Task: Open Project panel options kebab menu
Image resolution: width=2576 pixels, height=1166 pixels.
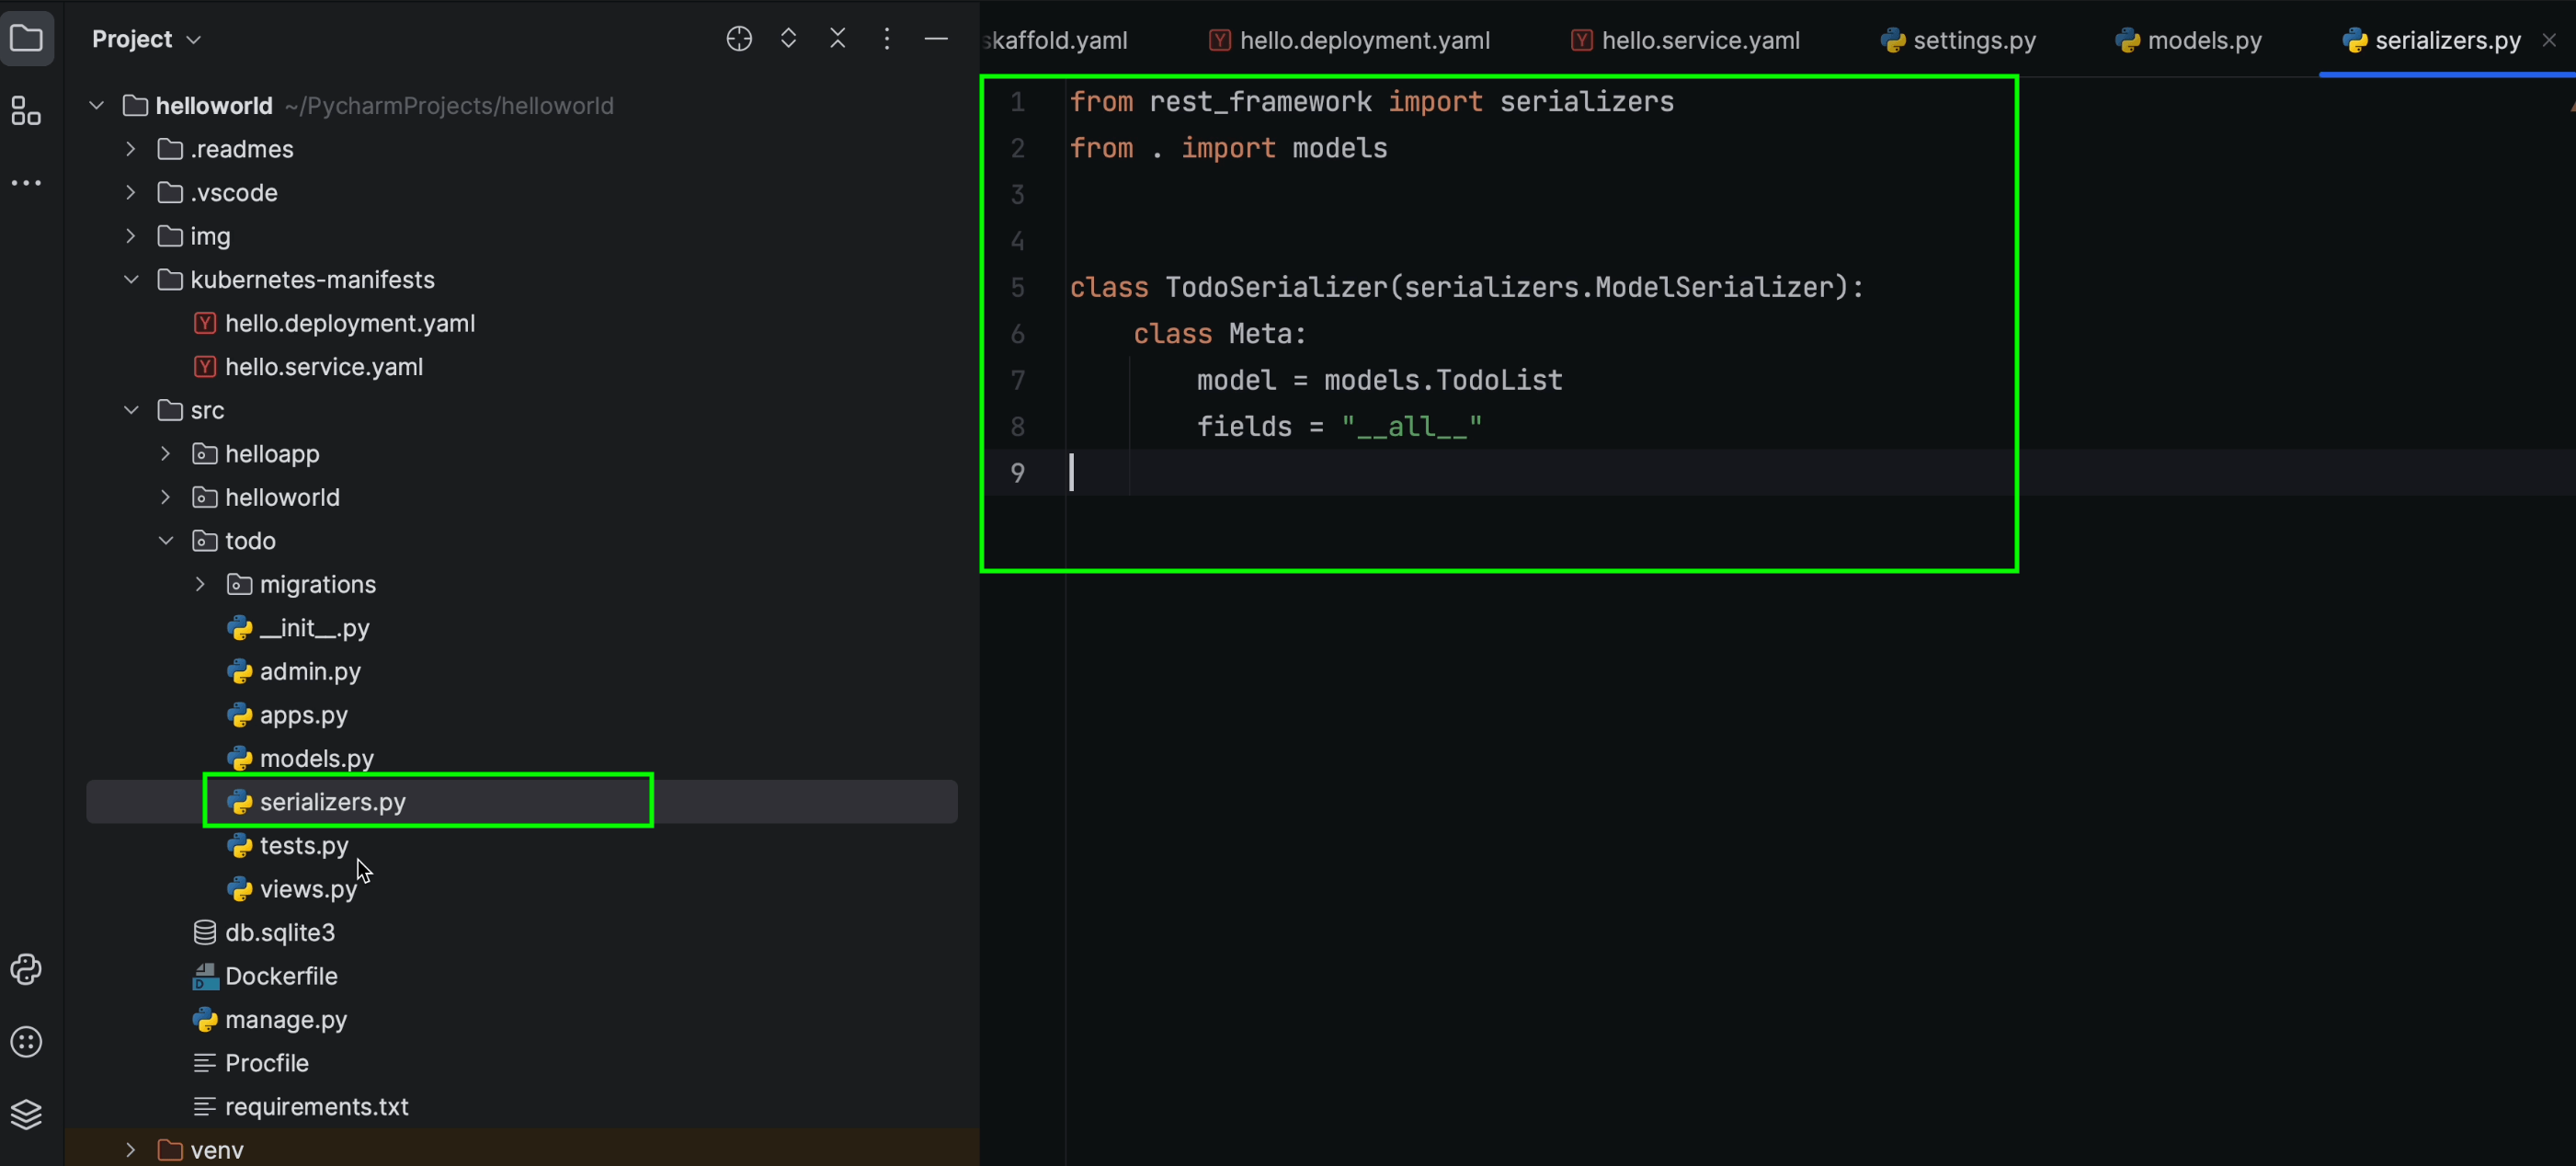Action: coord(887,39)
